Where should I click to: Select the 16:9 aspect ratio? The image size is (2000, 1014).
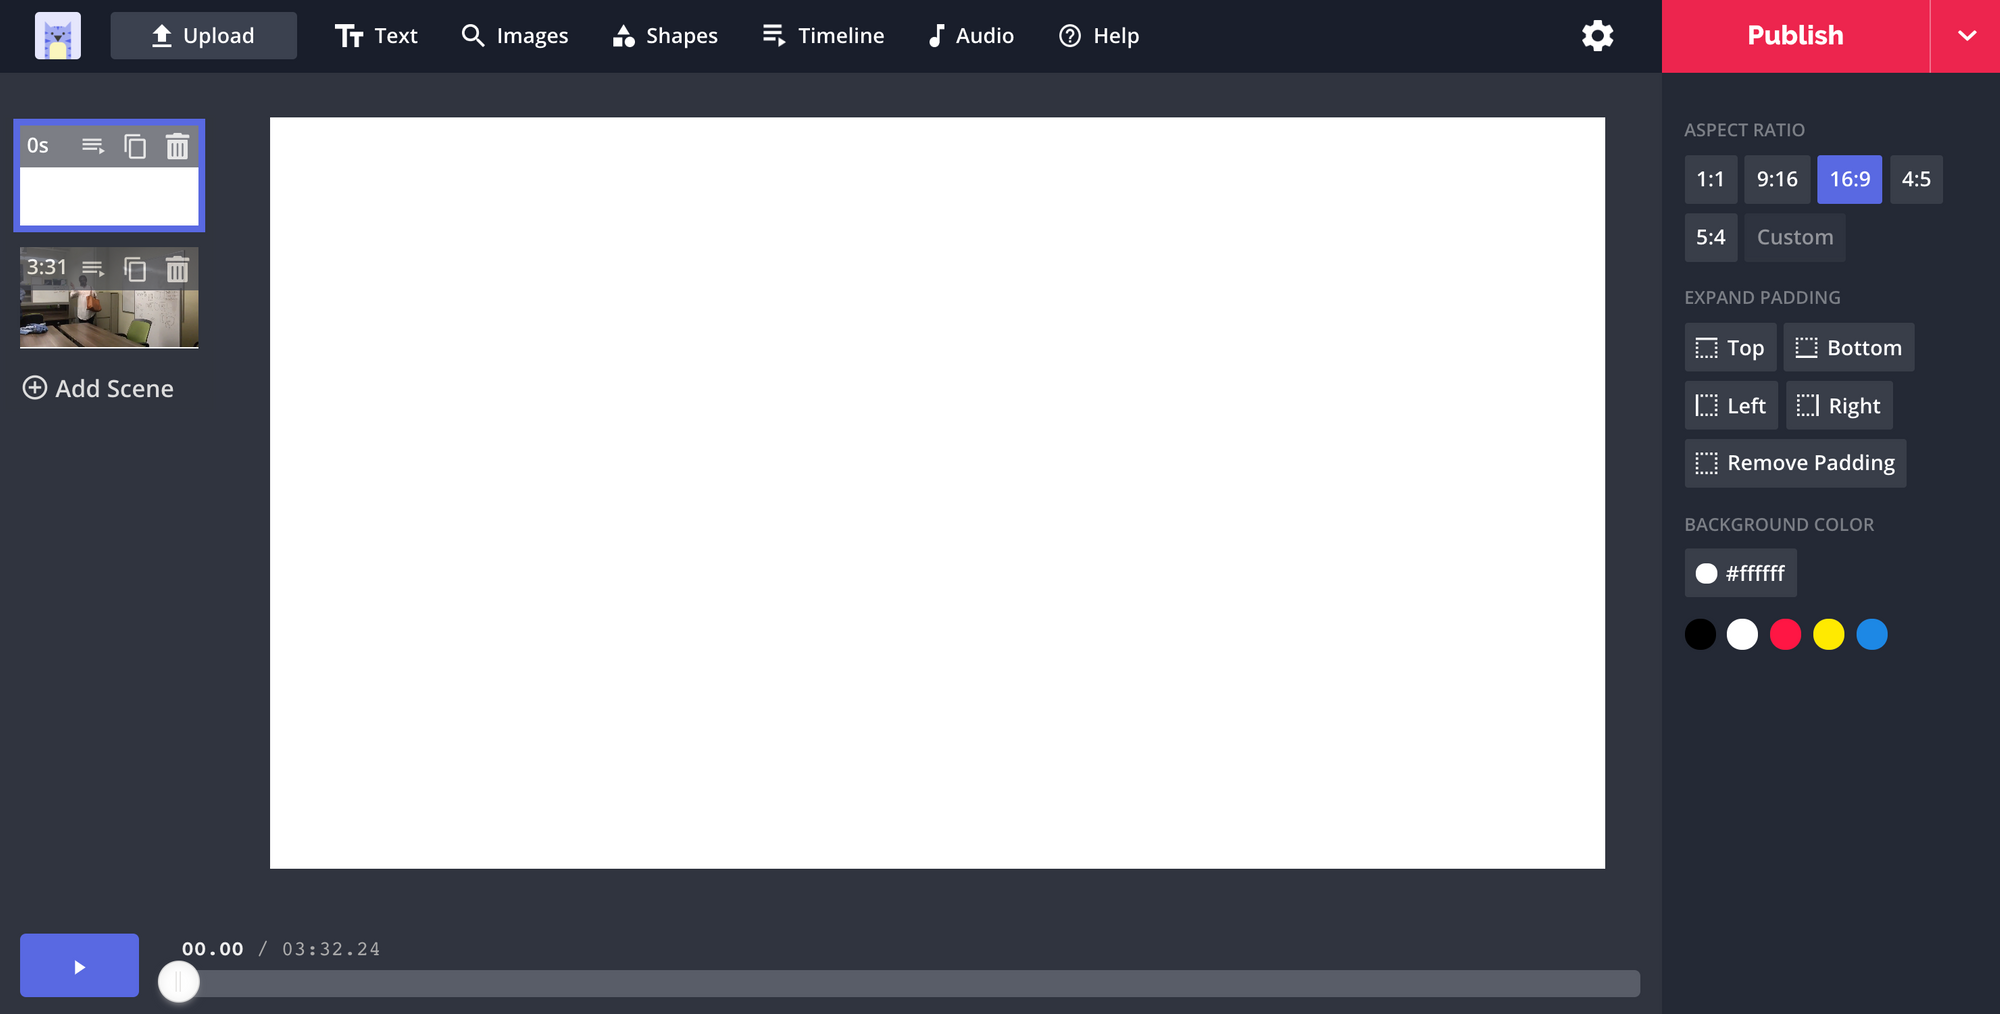tap(1849, 179)
